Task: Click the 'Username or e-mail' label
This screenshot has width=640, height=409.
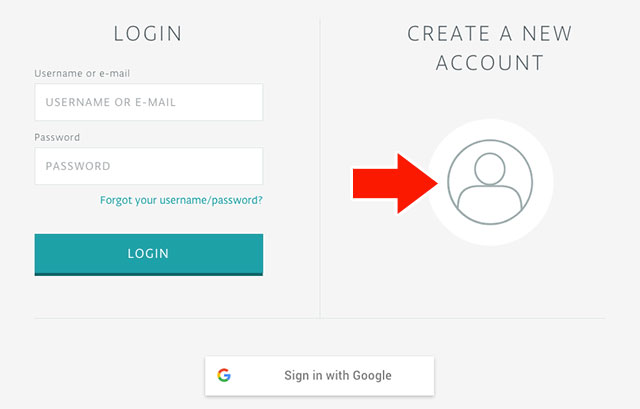Action: pyautogui.click(x=82, y=73)
